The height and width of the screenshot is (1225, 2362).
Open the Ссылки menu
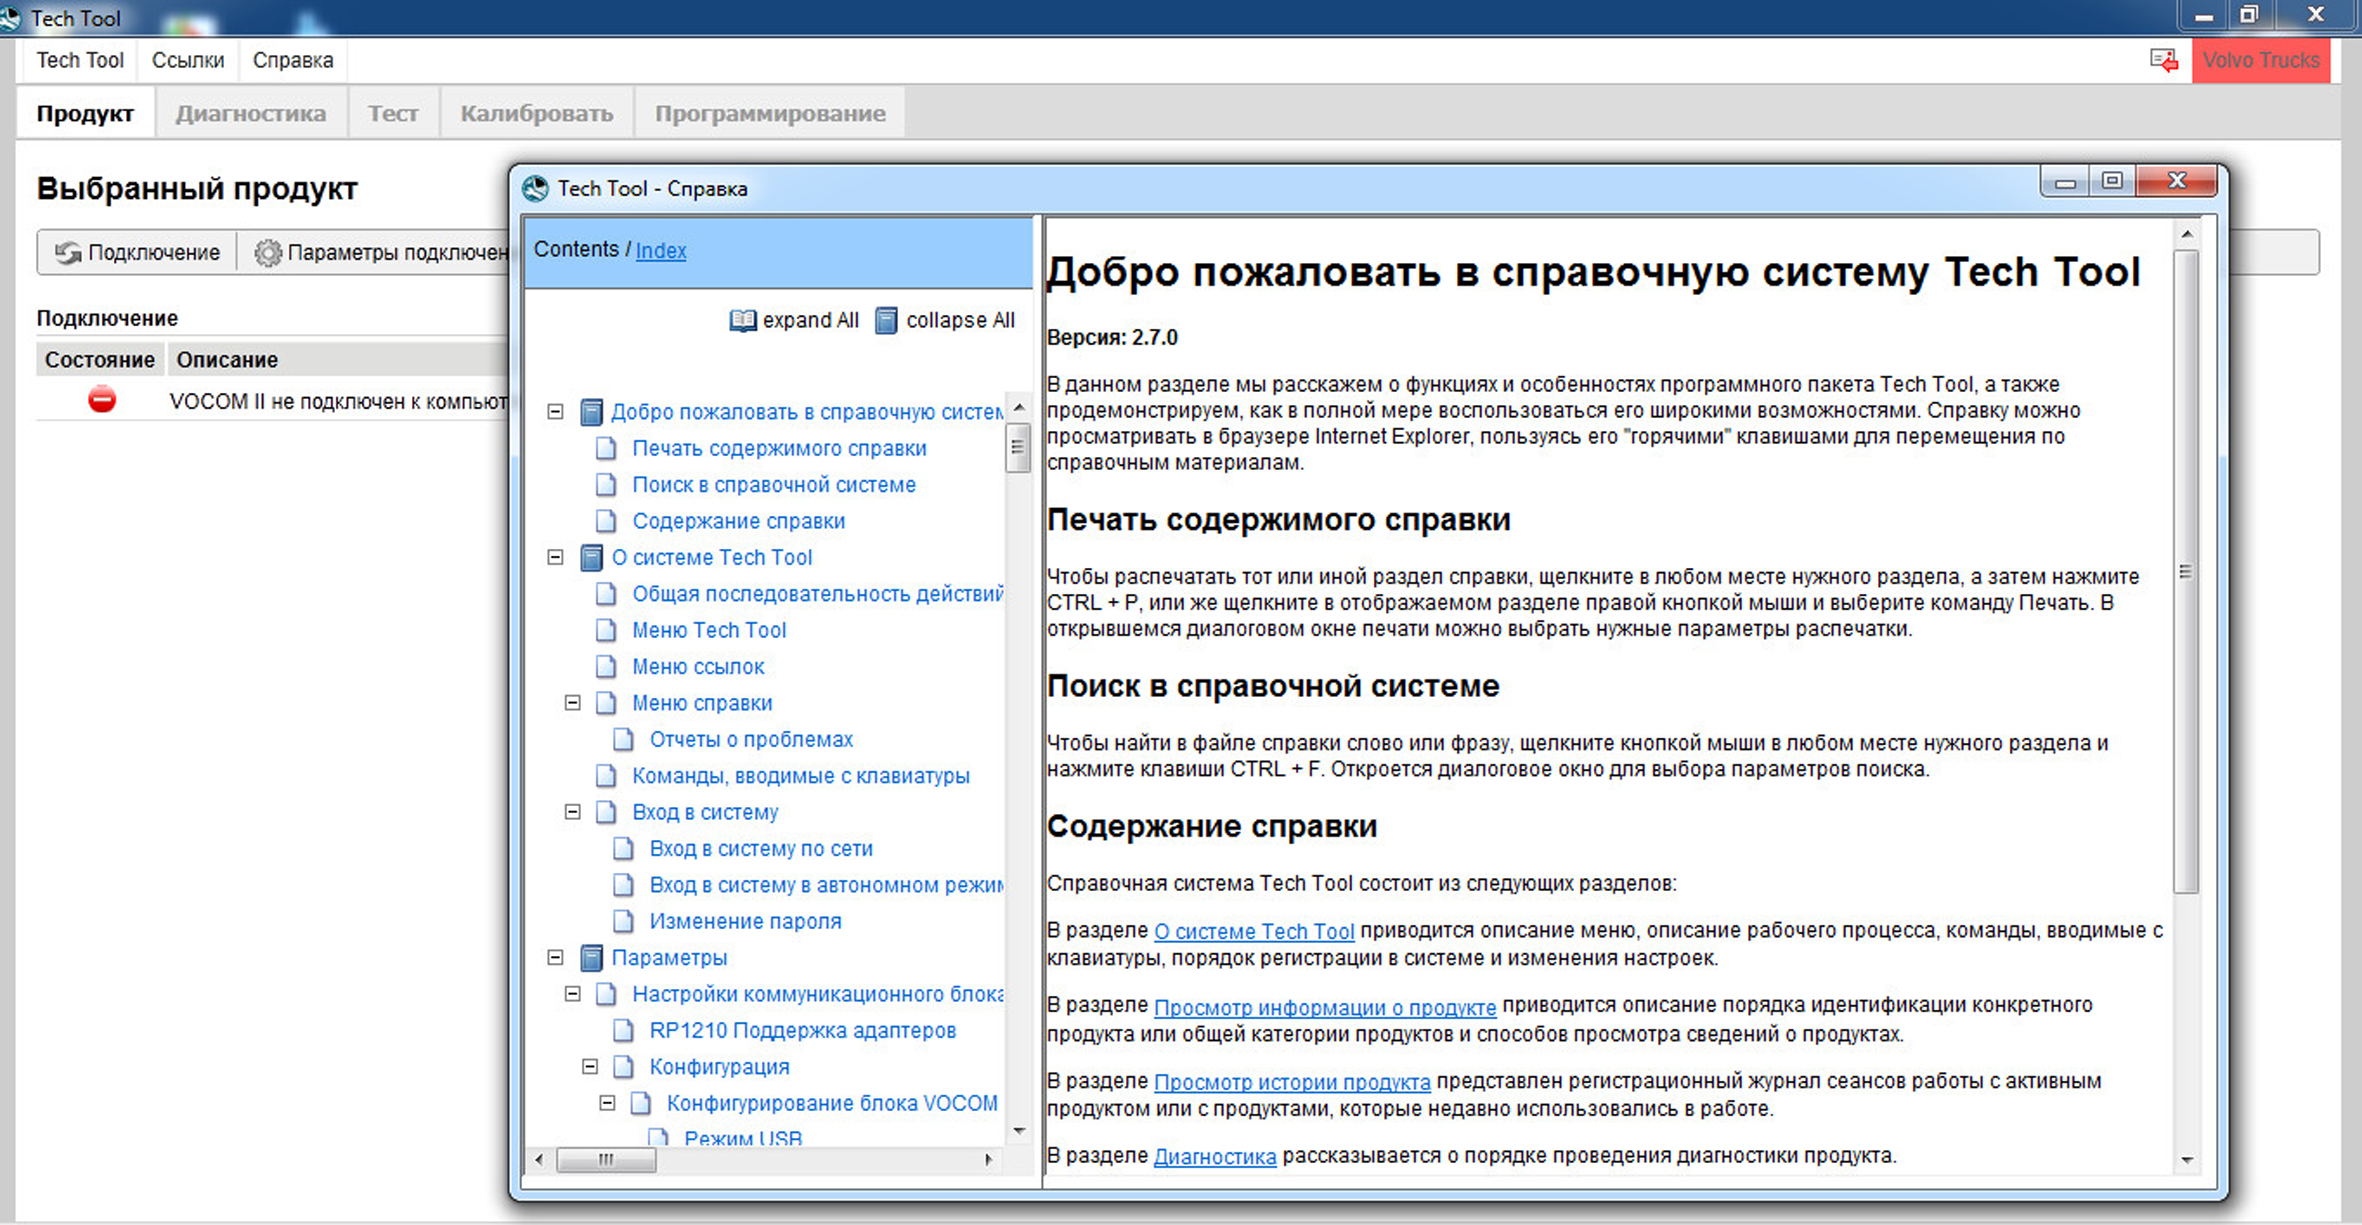pyautogui.click(x=187, y=61)
